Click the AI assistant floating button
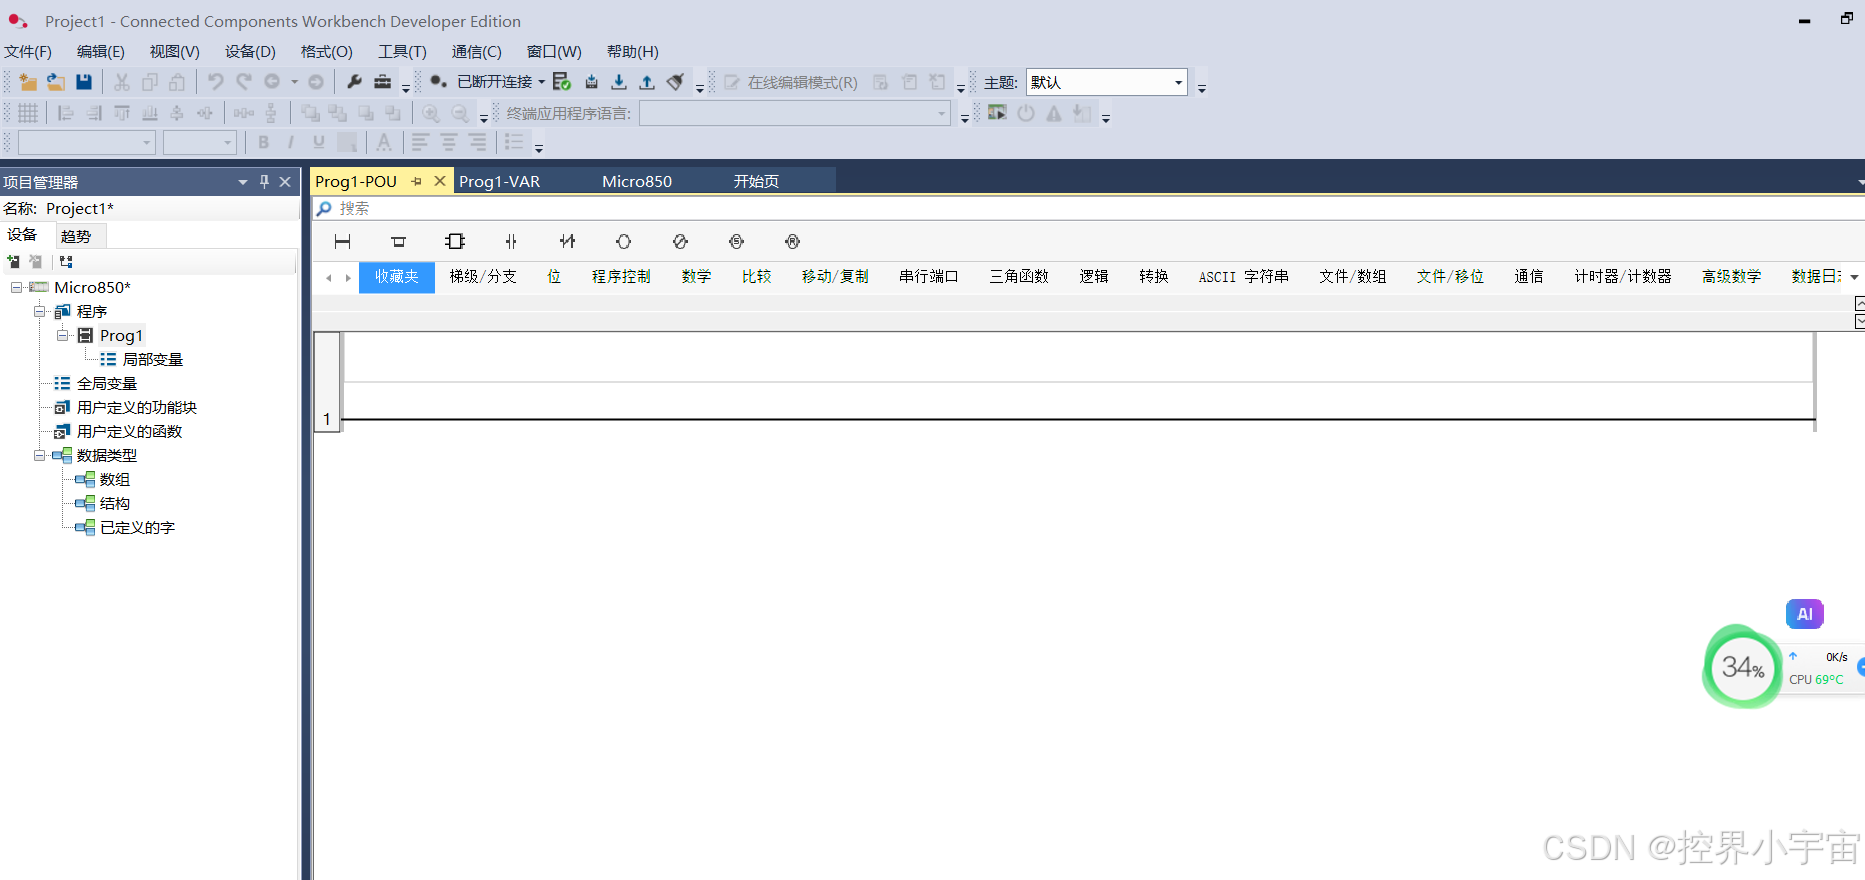The height and width of the screenshot is (880, 1865). click(1805, 614)
